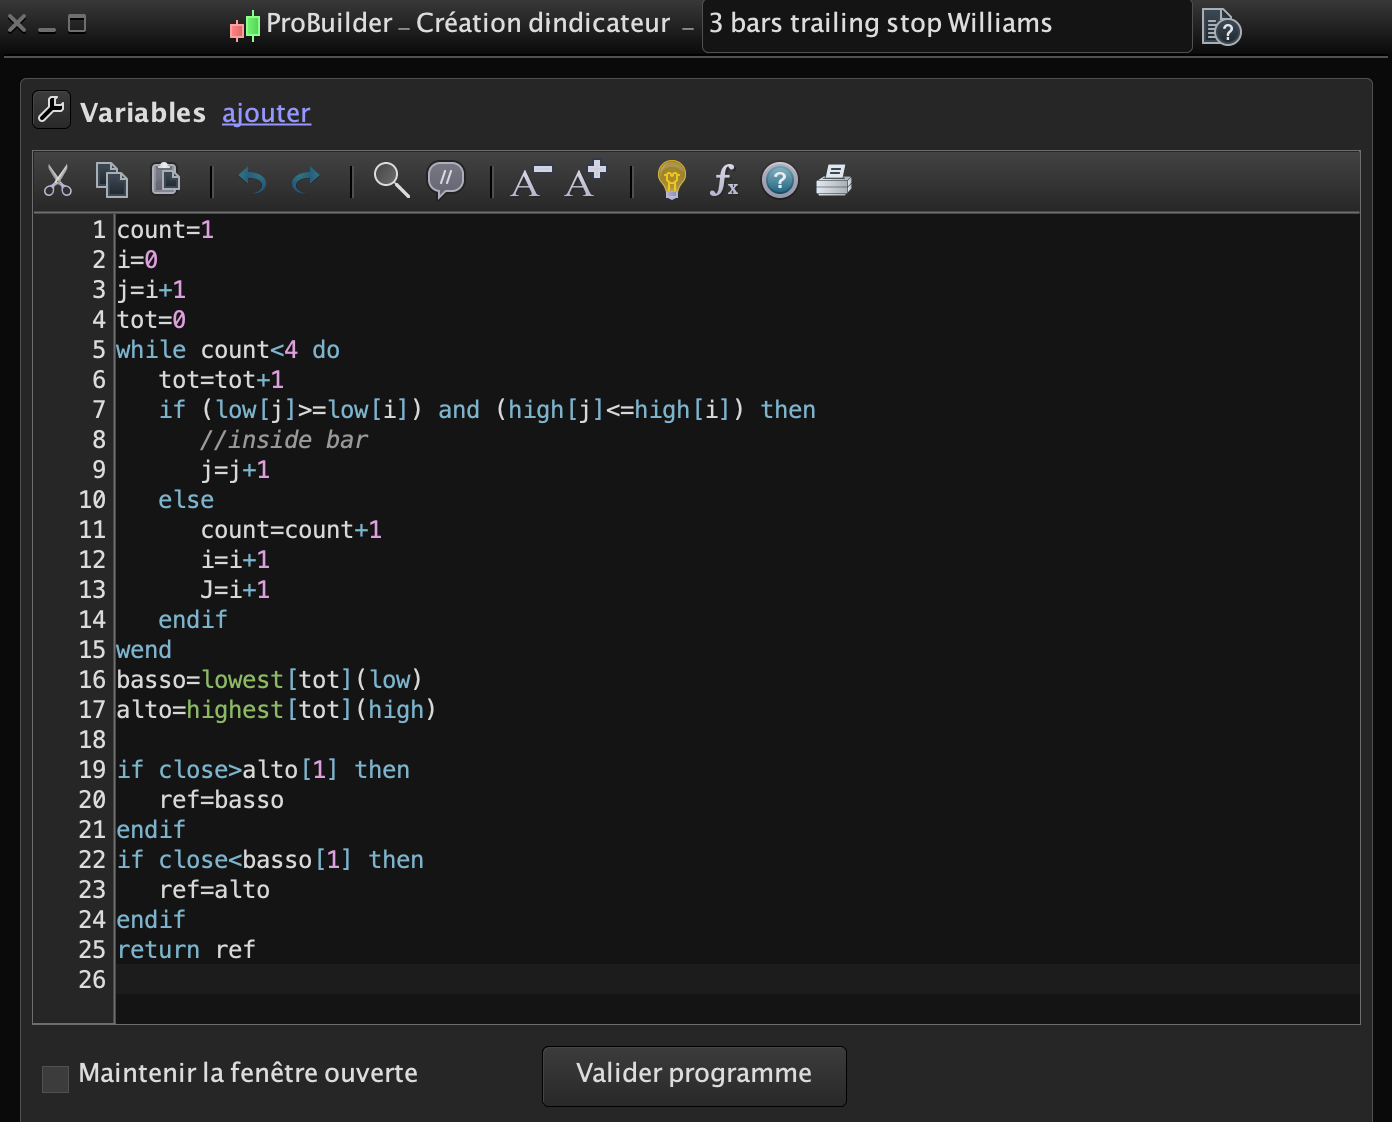
Task: Open the documentation icon beside the title field
Action: (1221, 27)
